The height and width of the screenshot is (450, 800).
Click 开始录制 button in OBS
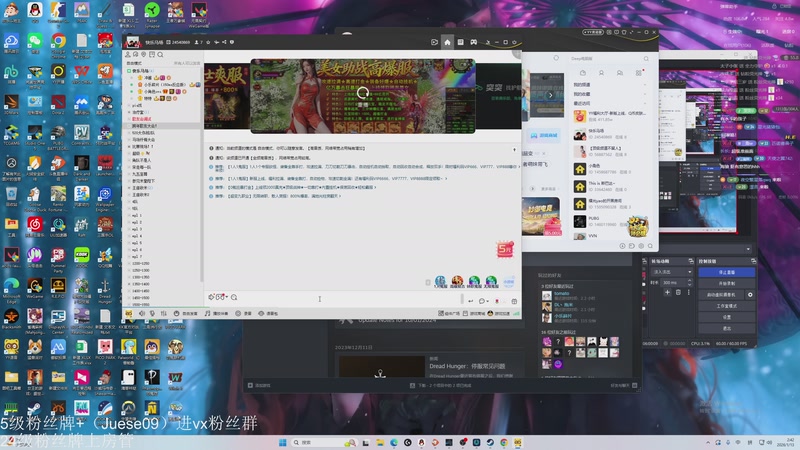point(727,283)
